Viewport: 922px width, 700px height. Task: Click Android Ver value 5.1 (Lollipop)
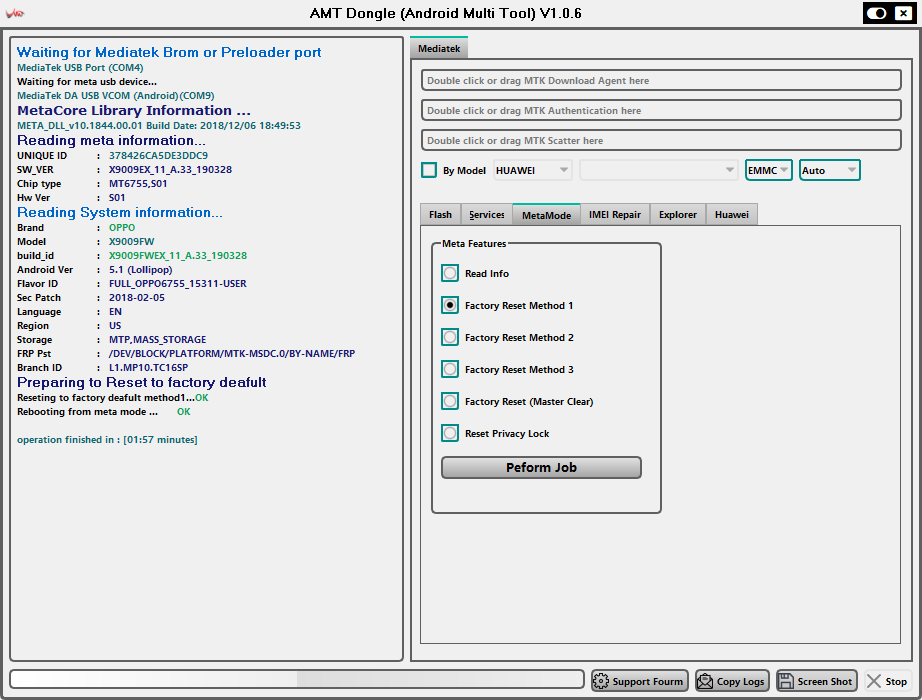[x=141, y=270]
